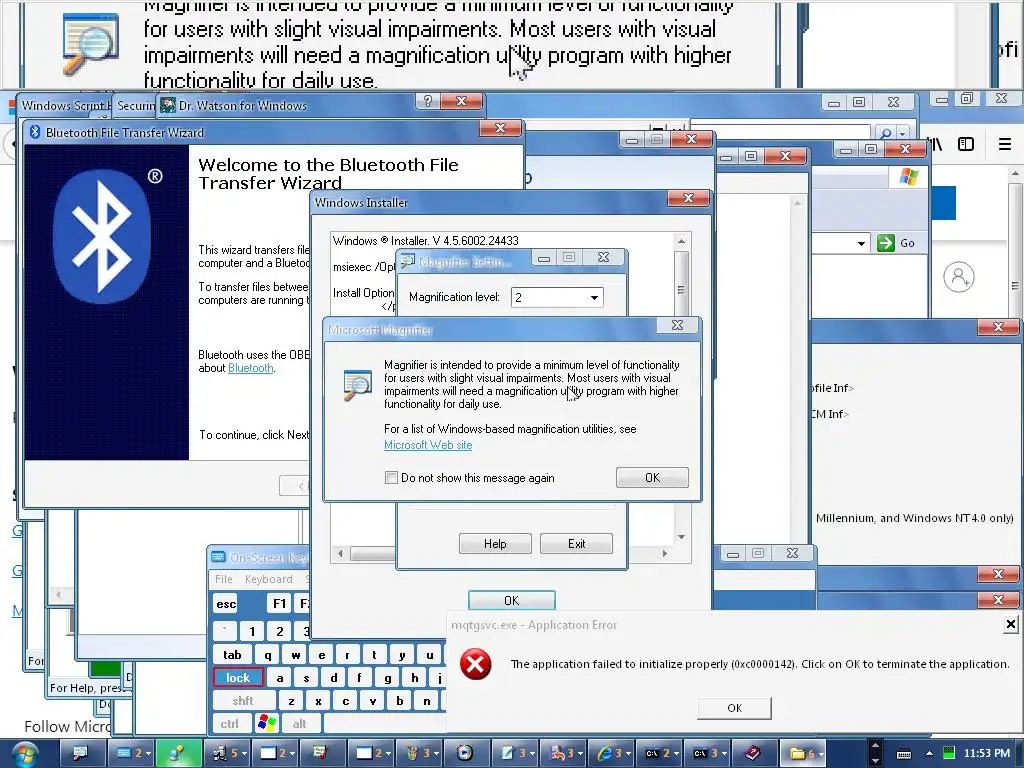Click the Bluetooth icon in wizard title bar
Image resolution: width=1024 pixels, height=768 pixels.
pos(35,132)
